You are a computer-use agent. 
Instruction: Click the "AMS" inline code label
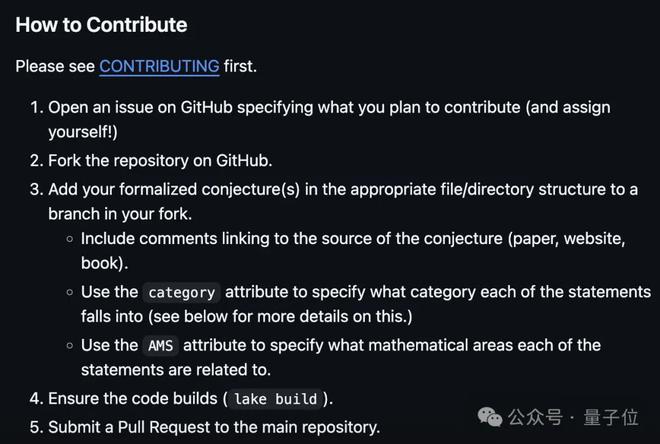pos(160,346)
